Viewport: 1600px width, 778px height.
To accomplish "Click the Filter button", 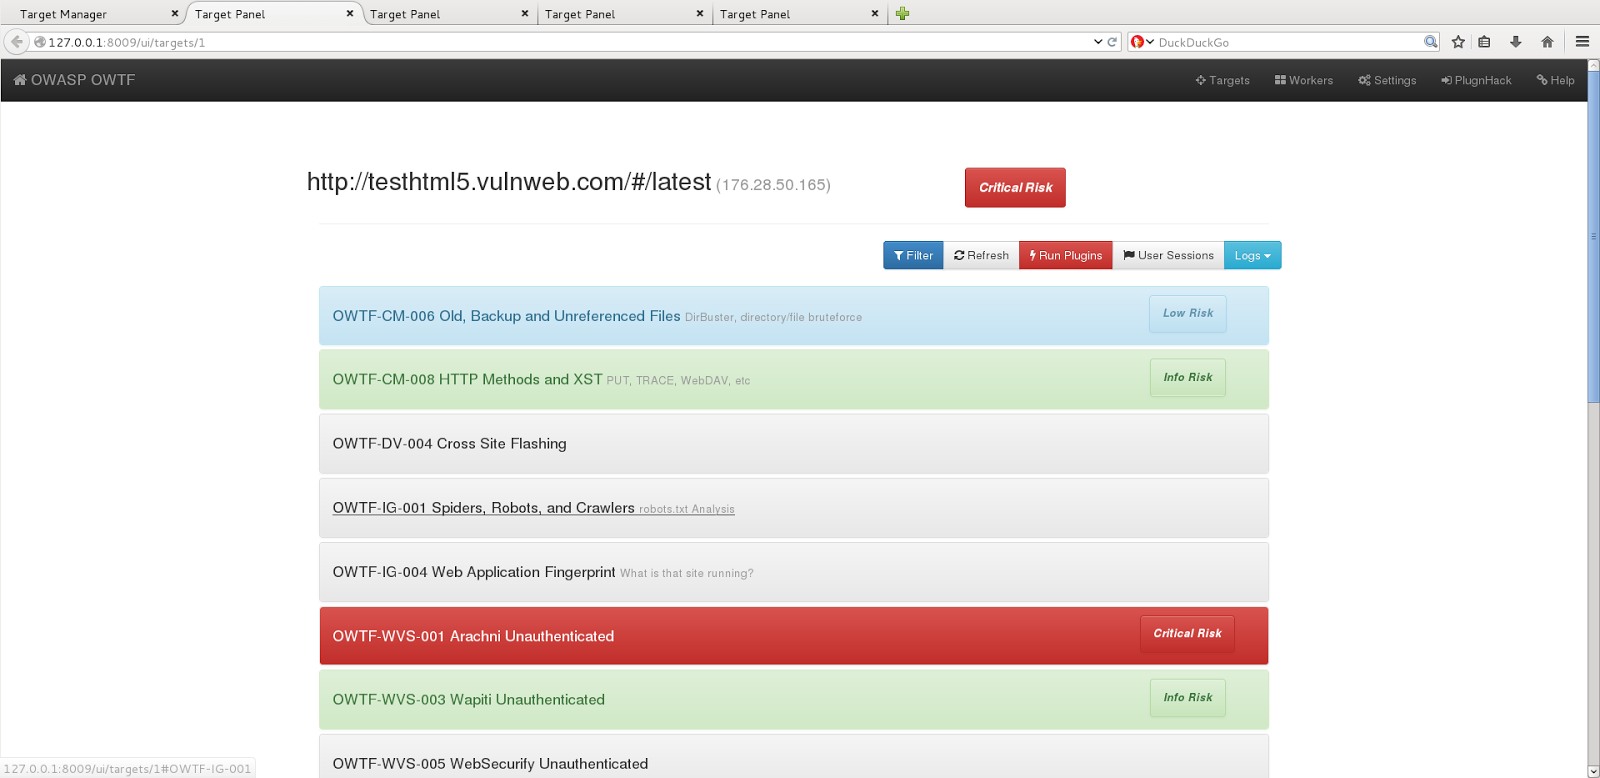I will pyautogui.click(x=913, y=255).
